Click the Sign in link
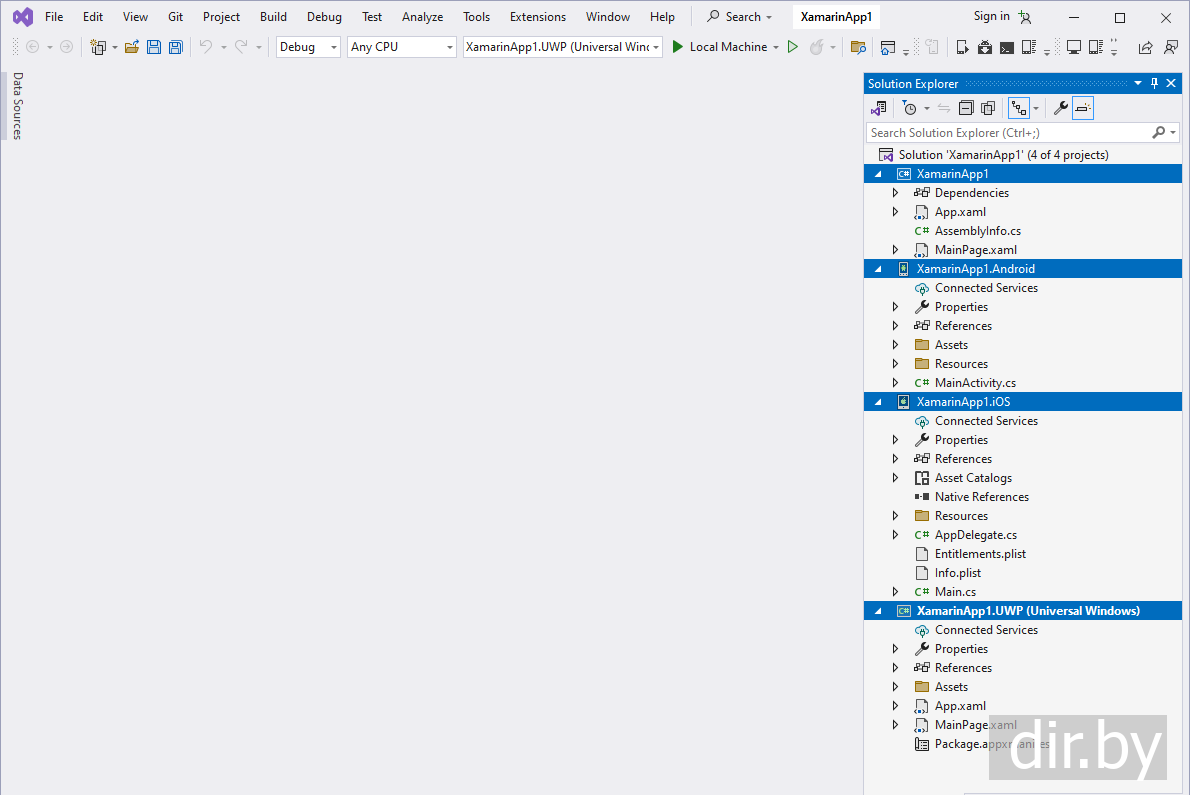The height and width of the screenshot is (795, 1190). coord(992,17)
